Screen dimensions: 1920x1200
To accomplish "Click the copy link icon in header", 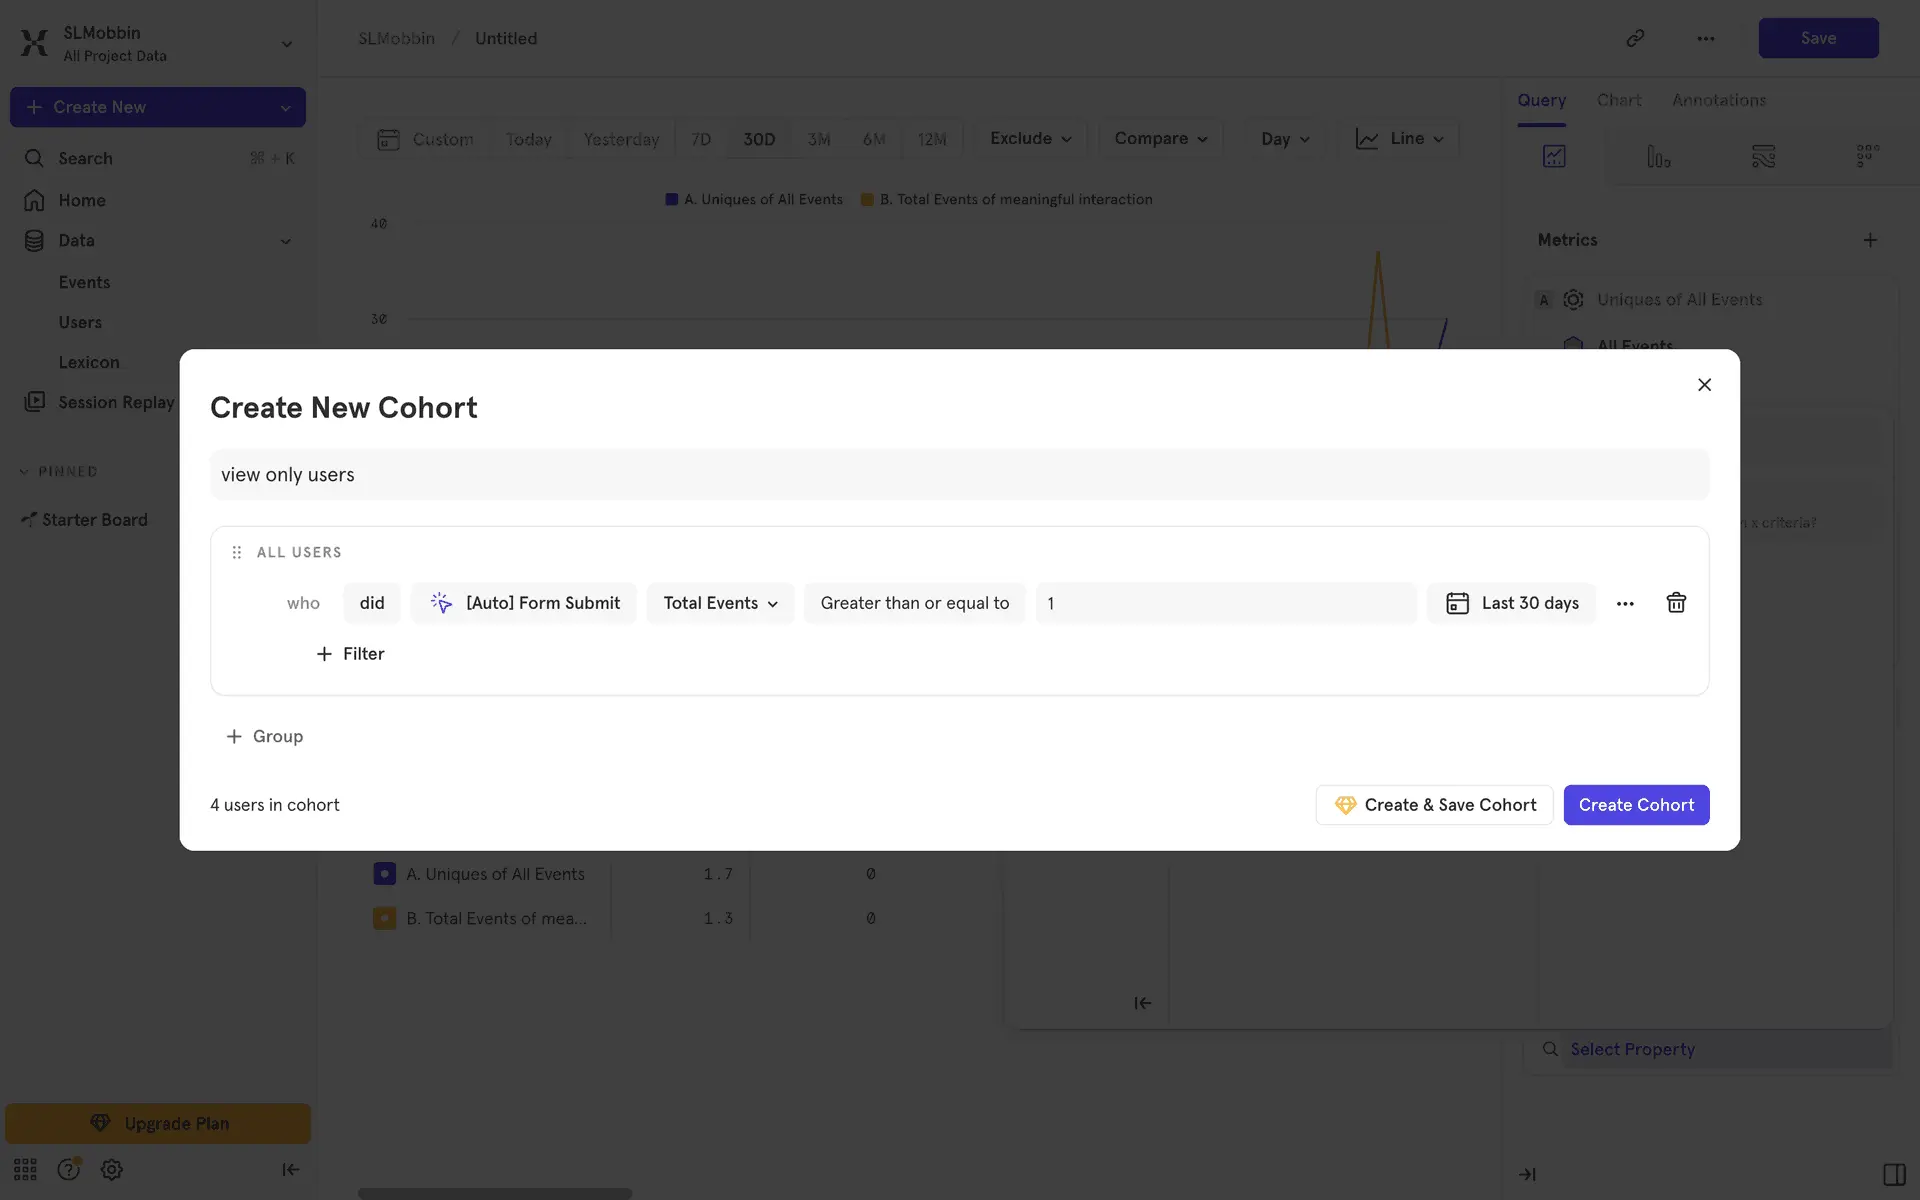I will click(x=1635, y=38).
